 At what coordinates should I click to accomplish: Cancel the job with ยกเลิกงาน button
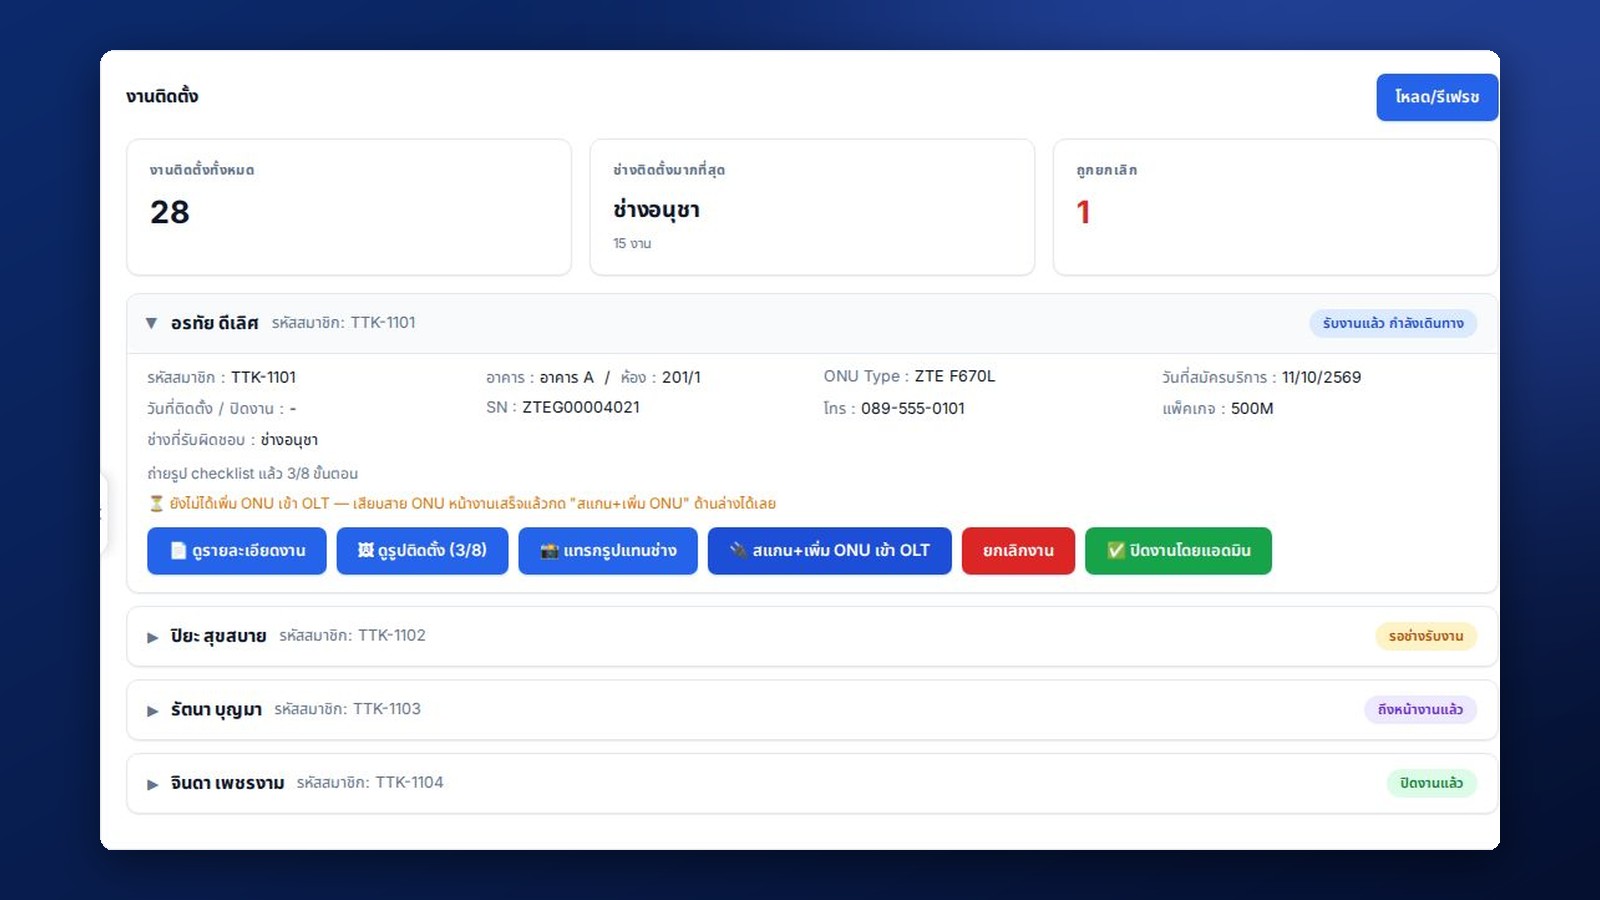pos(1018,551)
